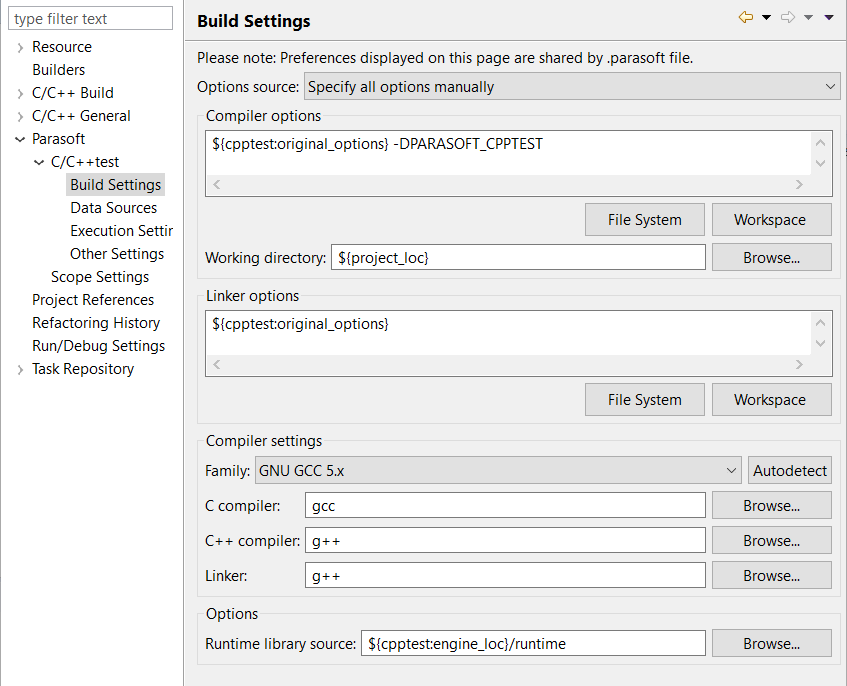Click the type filter text field

pos(90,18)
